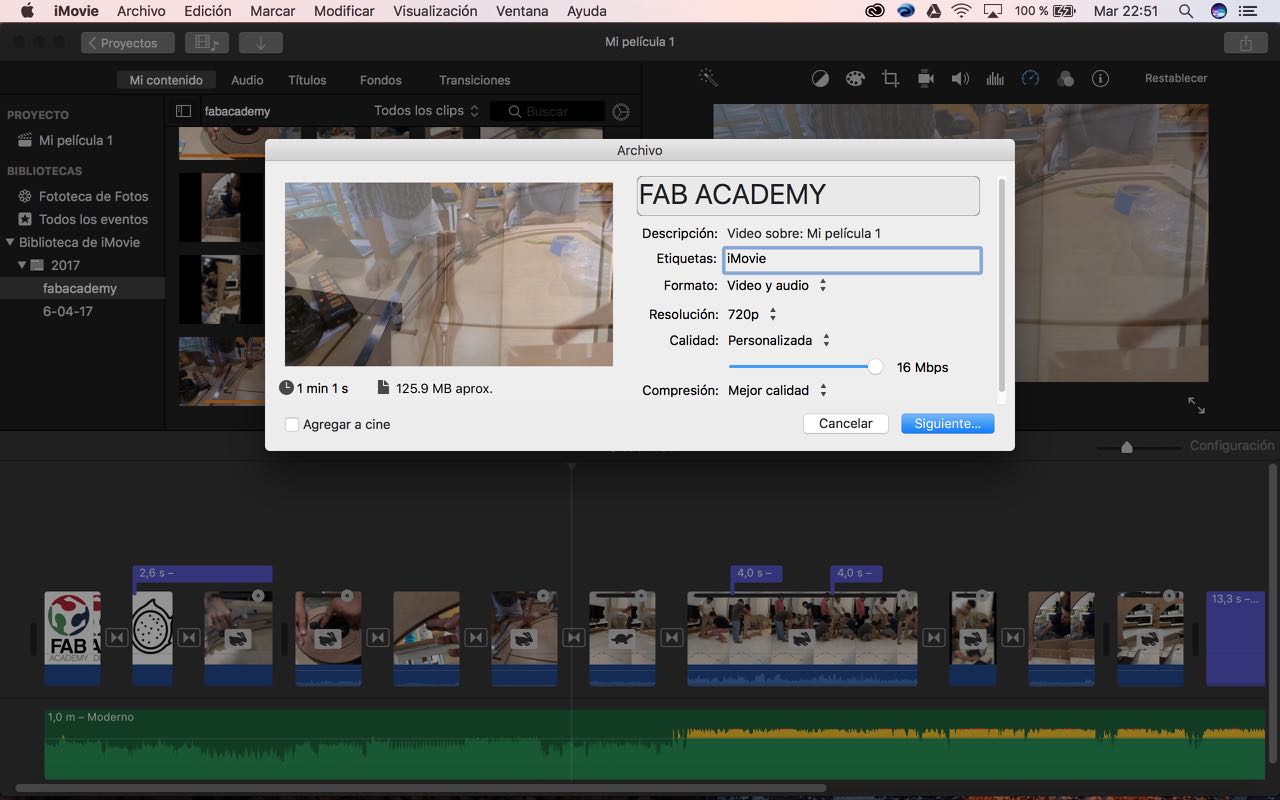This screenshot has height=800, width=1280.
Task: Open the Todos los clips filter dropdown
Action: [x=426, y=111]
